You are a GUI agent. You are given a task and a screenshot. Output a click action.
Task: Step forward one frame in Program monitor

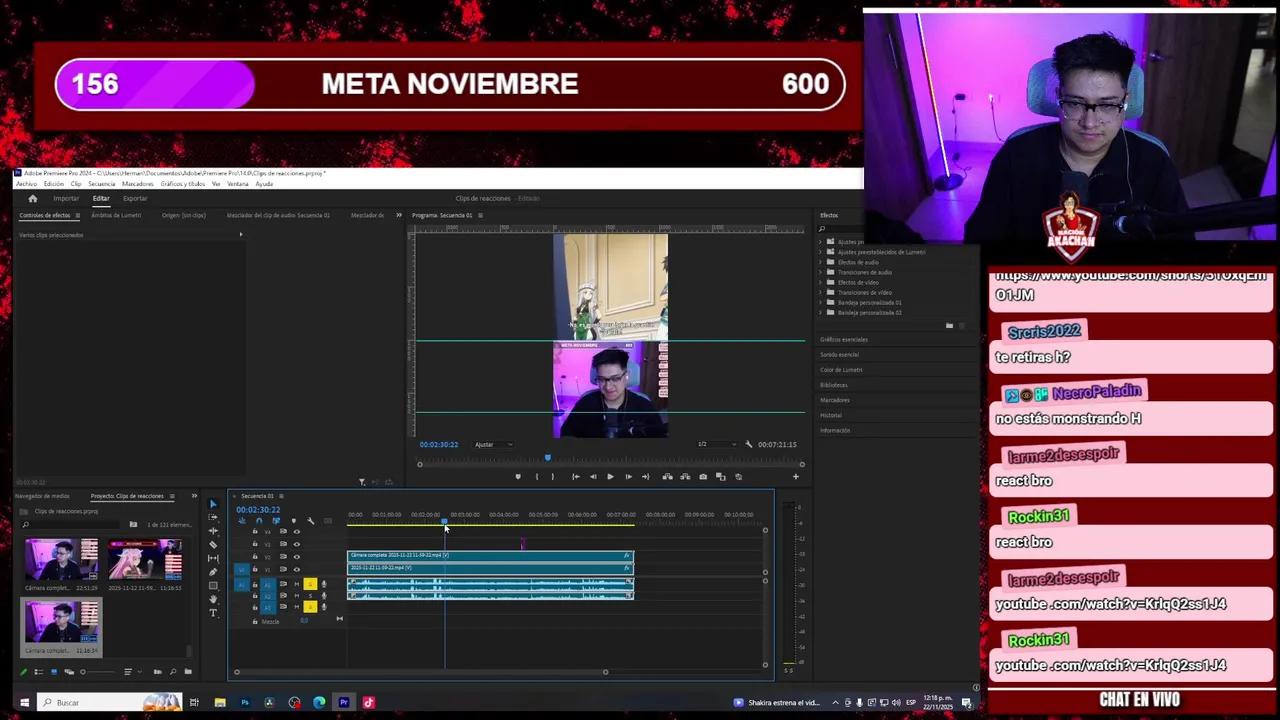point(629,476)
